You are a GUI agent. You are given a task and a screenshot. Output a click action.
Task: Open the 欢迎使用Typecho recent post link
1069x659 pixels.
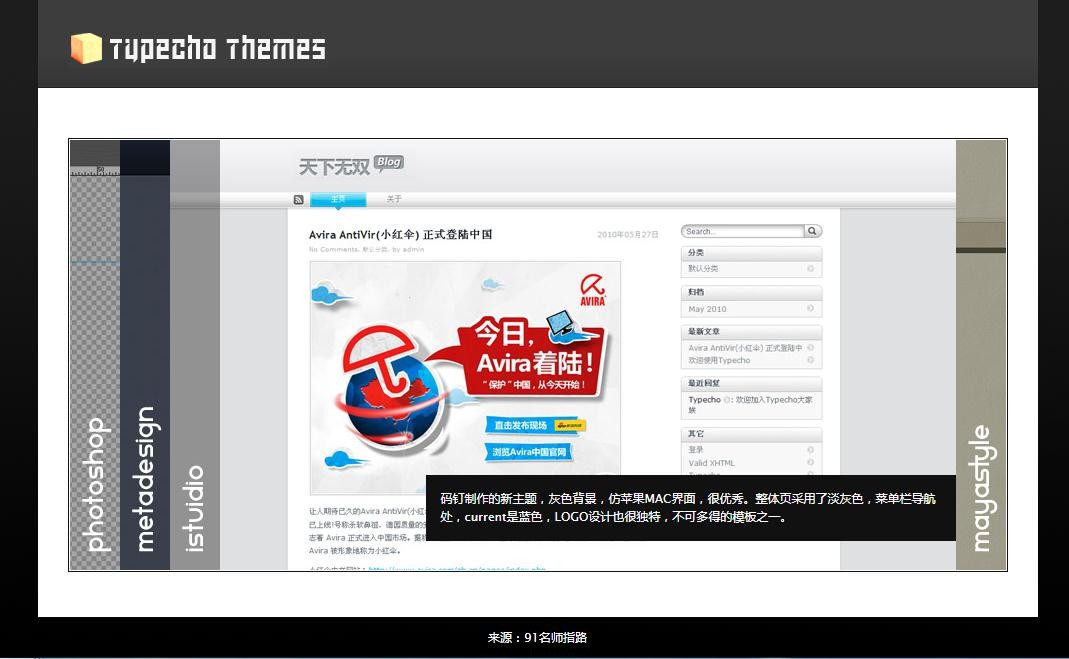coord(719,361)
